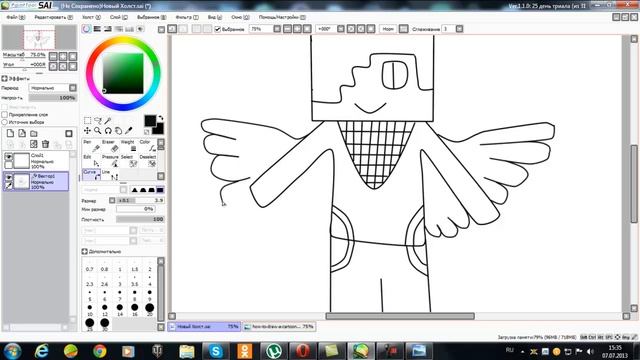This screenshot has width=640, height=360.
Task: Pick the magic wand tool
Action: coord(108,120)
